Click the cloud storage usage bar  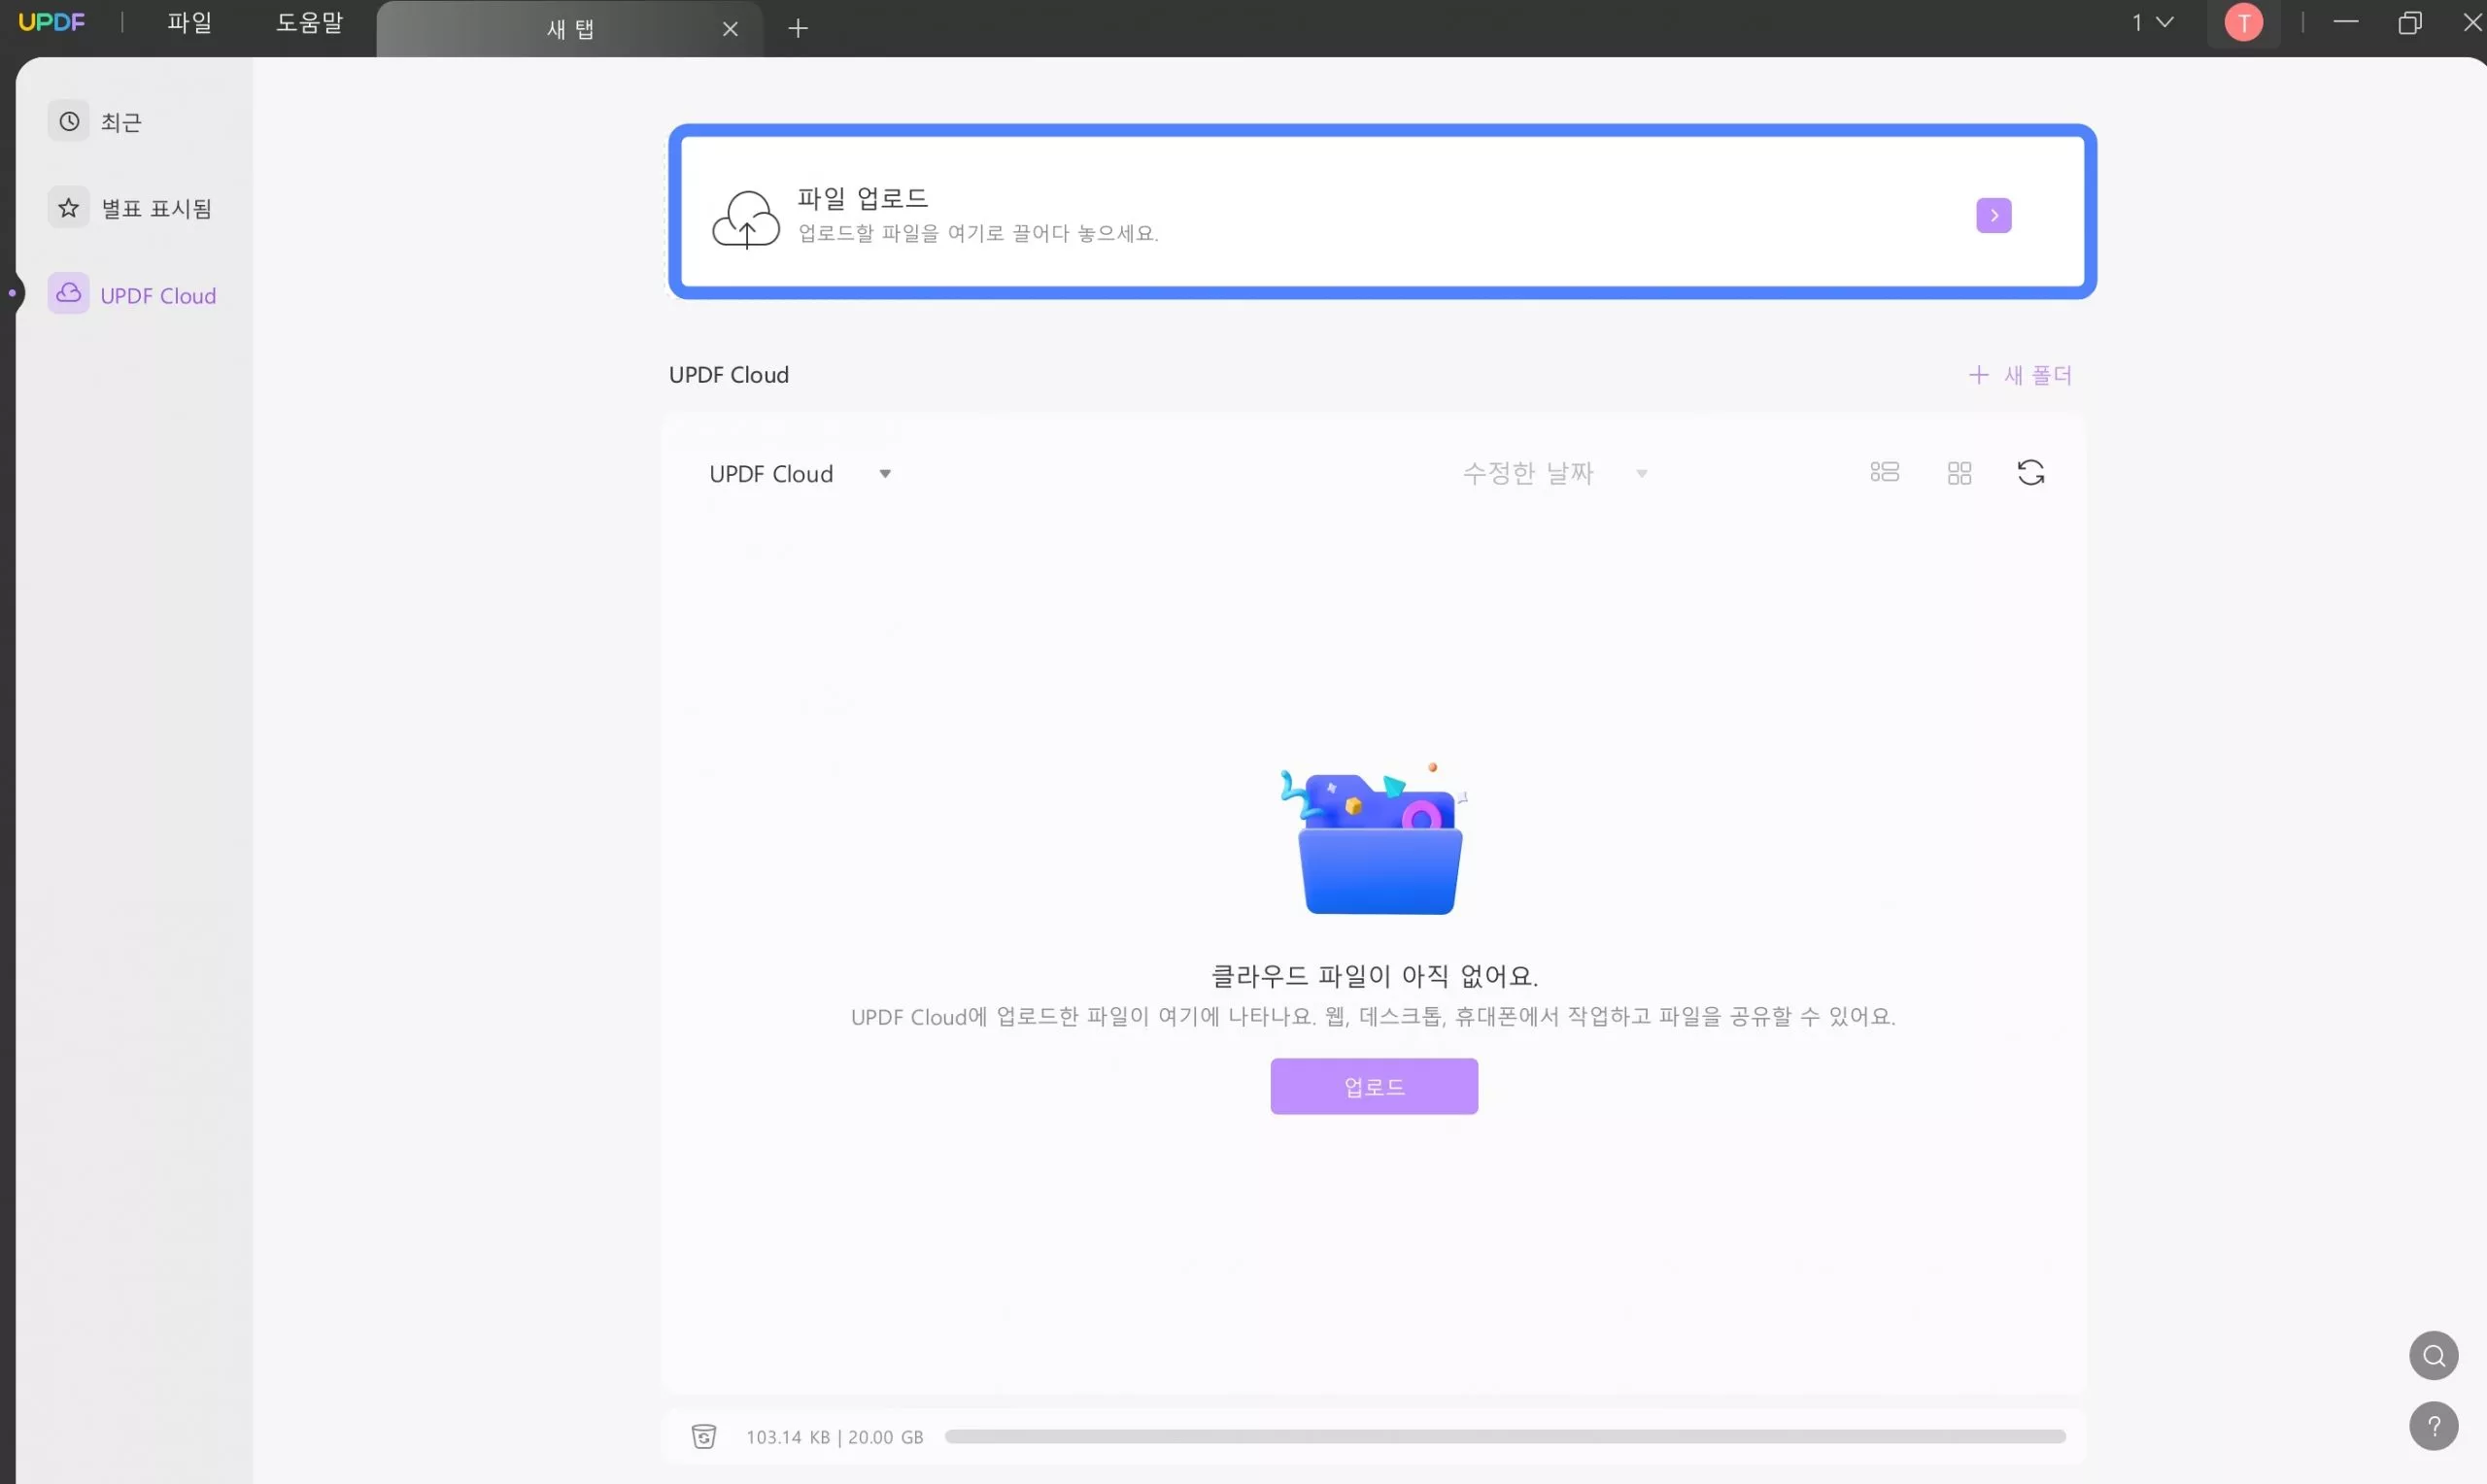(x=1504, y=1436)
